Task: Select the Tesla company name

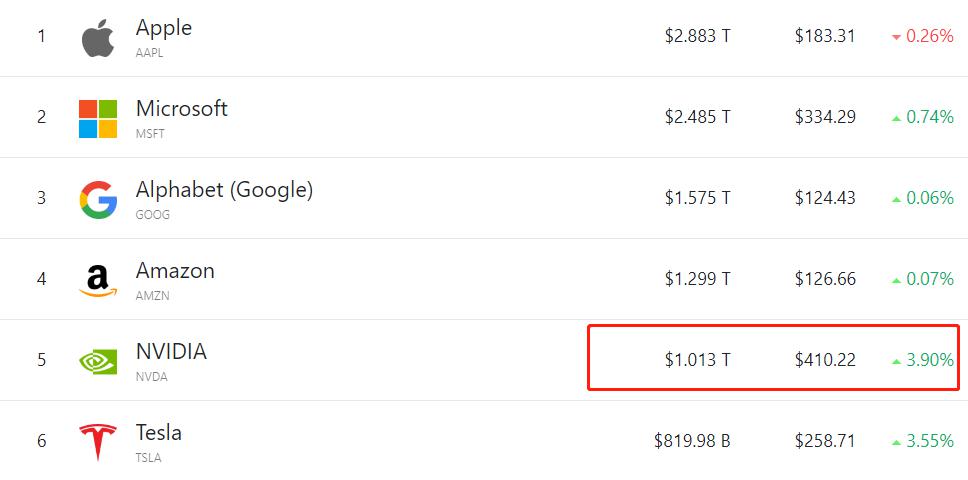Action: pos(159,432)
